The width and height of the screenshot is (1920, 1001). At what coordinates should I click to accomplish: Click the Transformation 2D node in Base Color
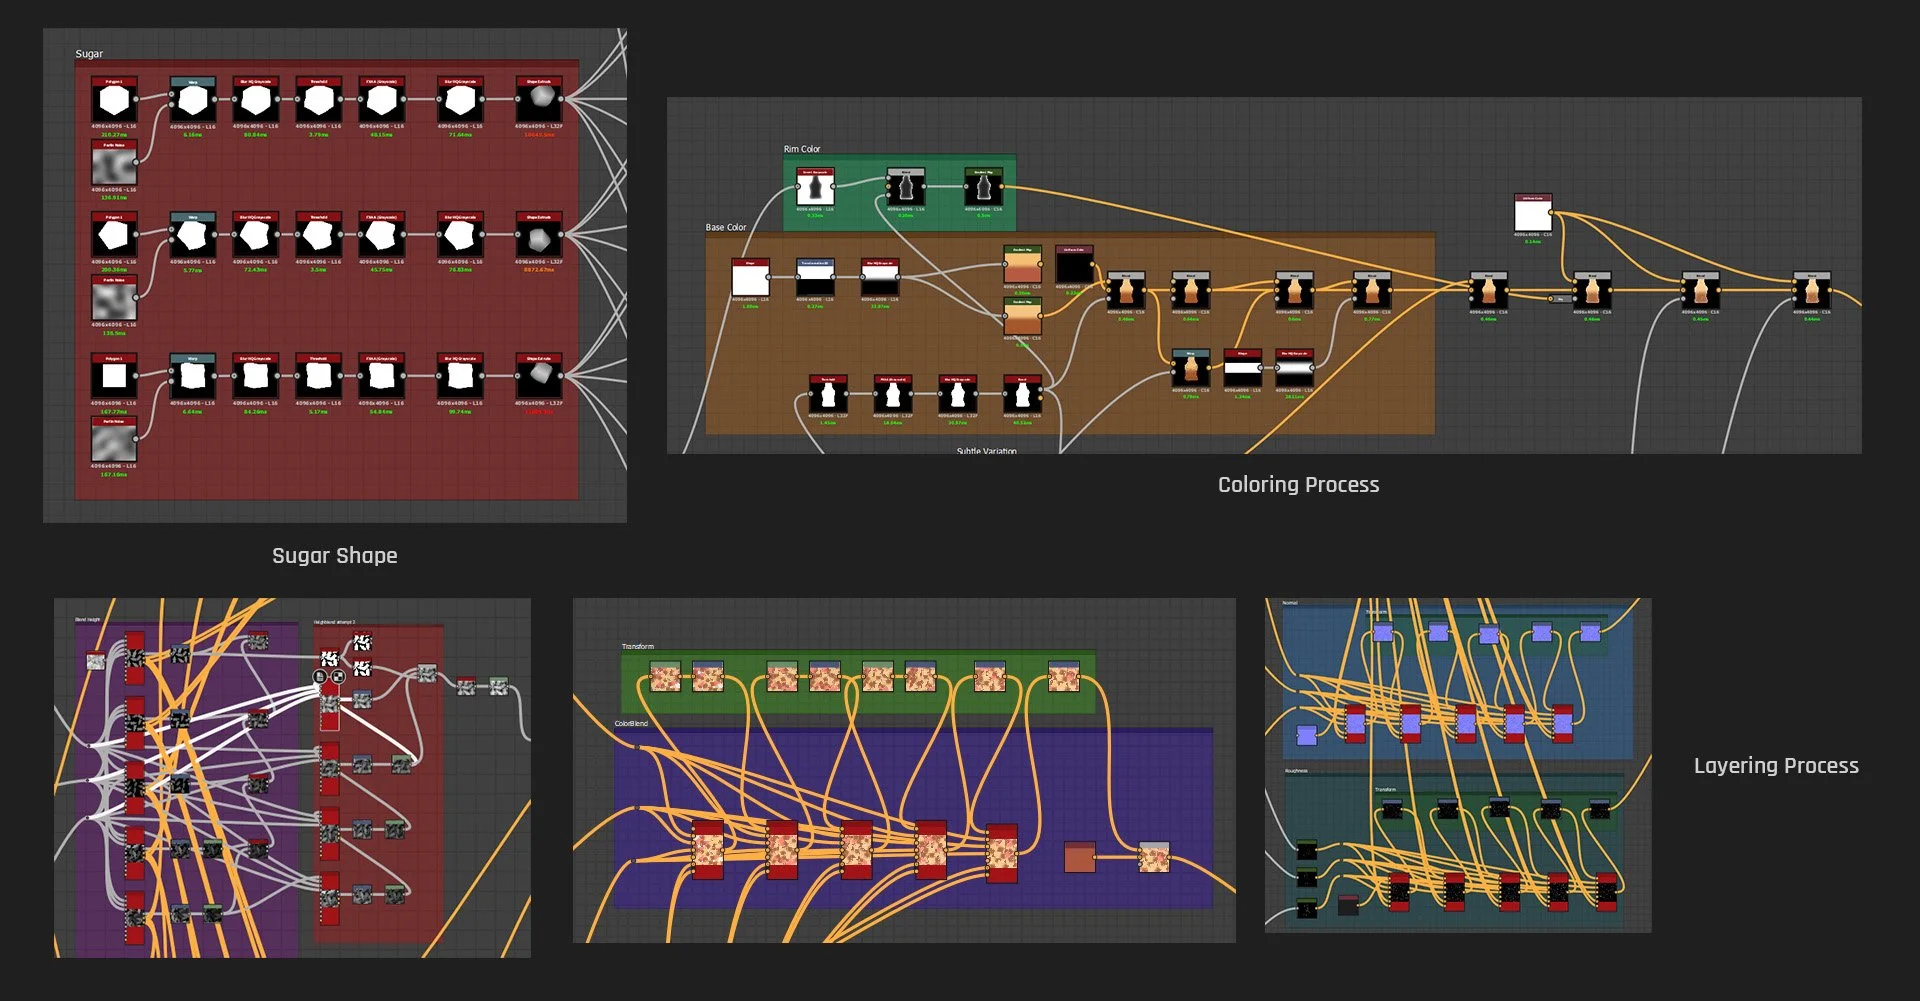[x=815, y=278]
